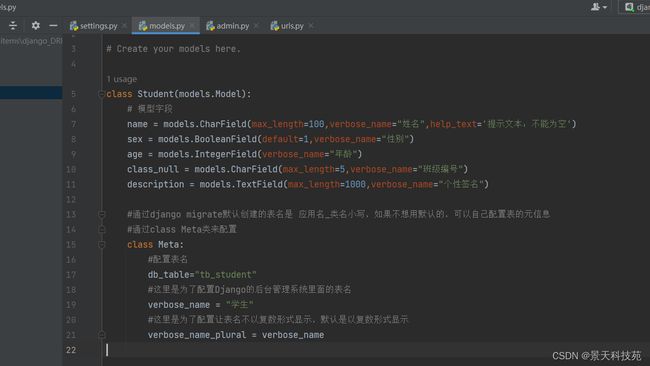The image size is (650, 366).
Task: Click the urls.py file icon
Action: point(274,26)
